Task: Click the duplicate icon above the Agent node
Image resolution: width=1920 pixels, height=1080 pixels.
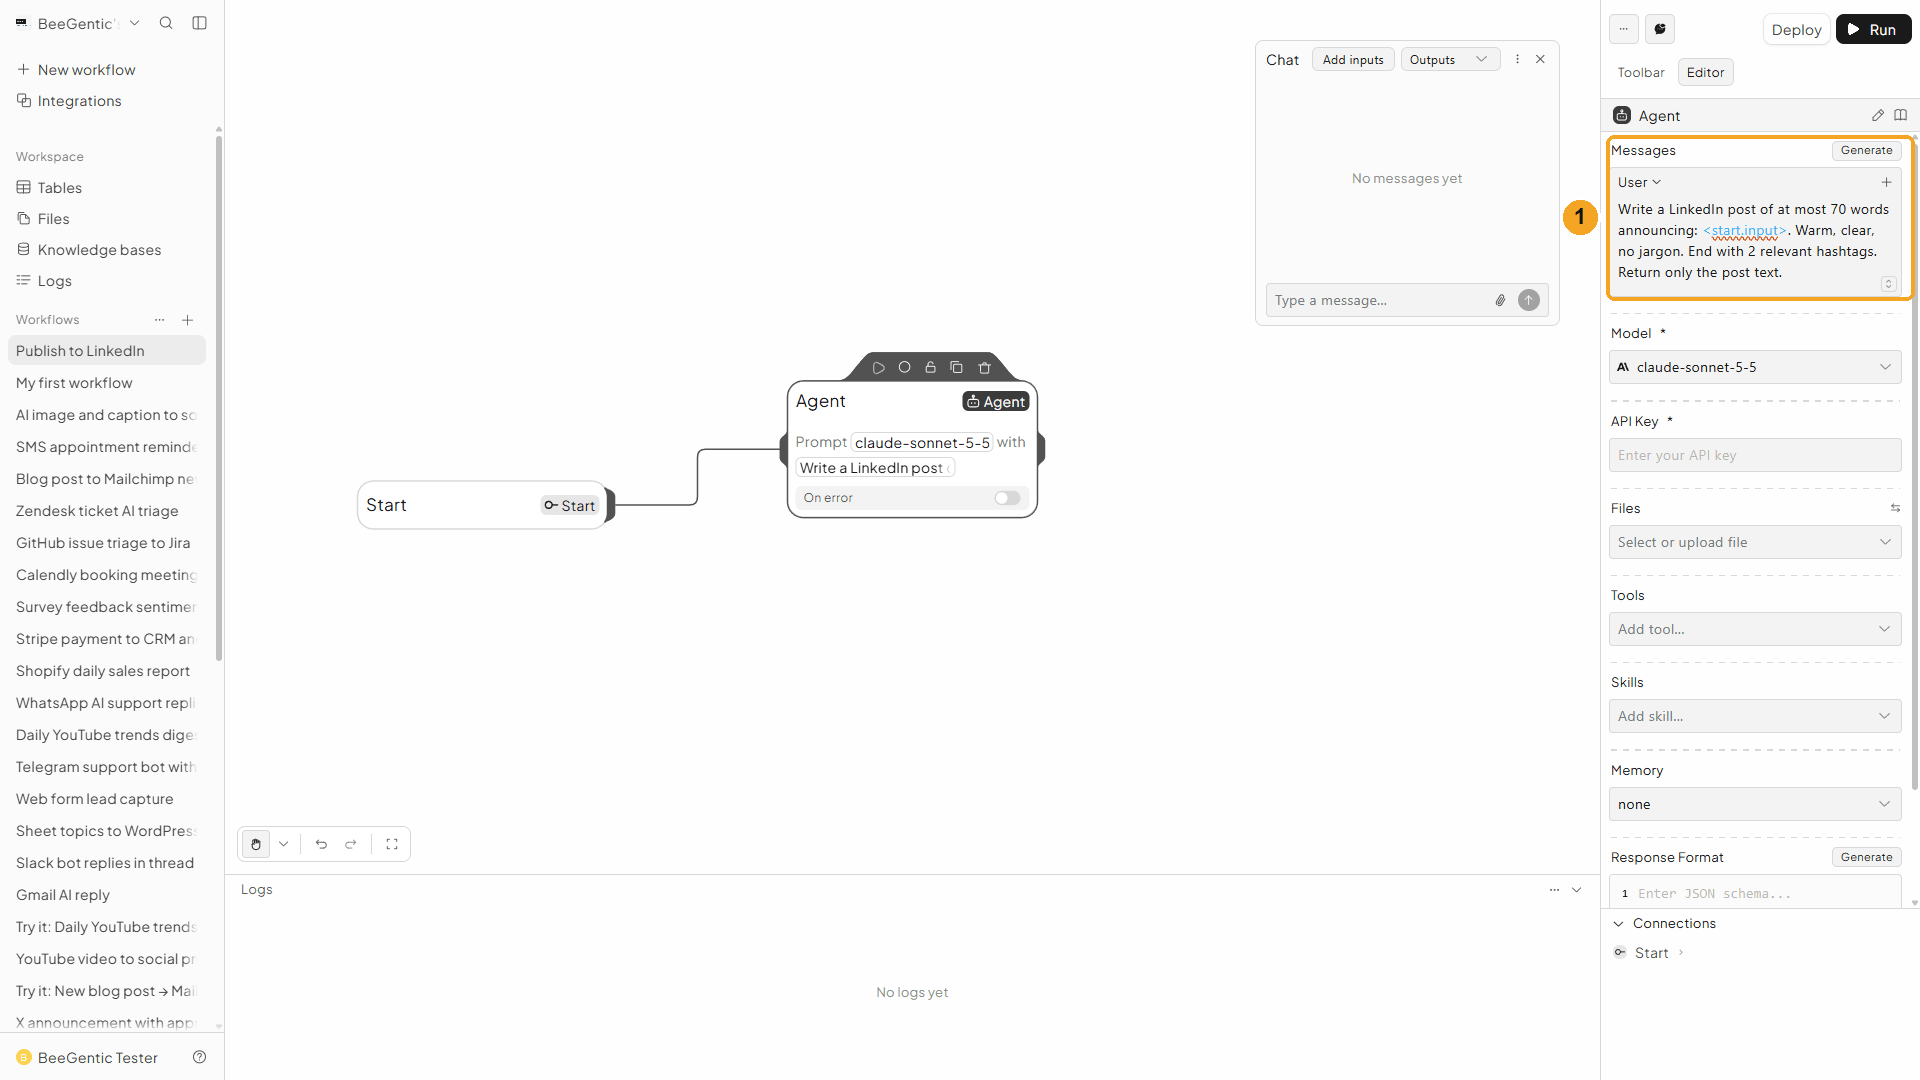Action: [956, 368]
